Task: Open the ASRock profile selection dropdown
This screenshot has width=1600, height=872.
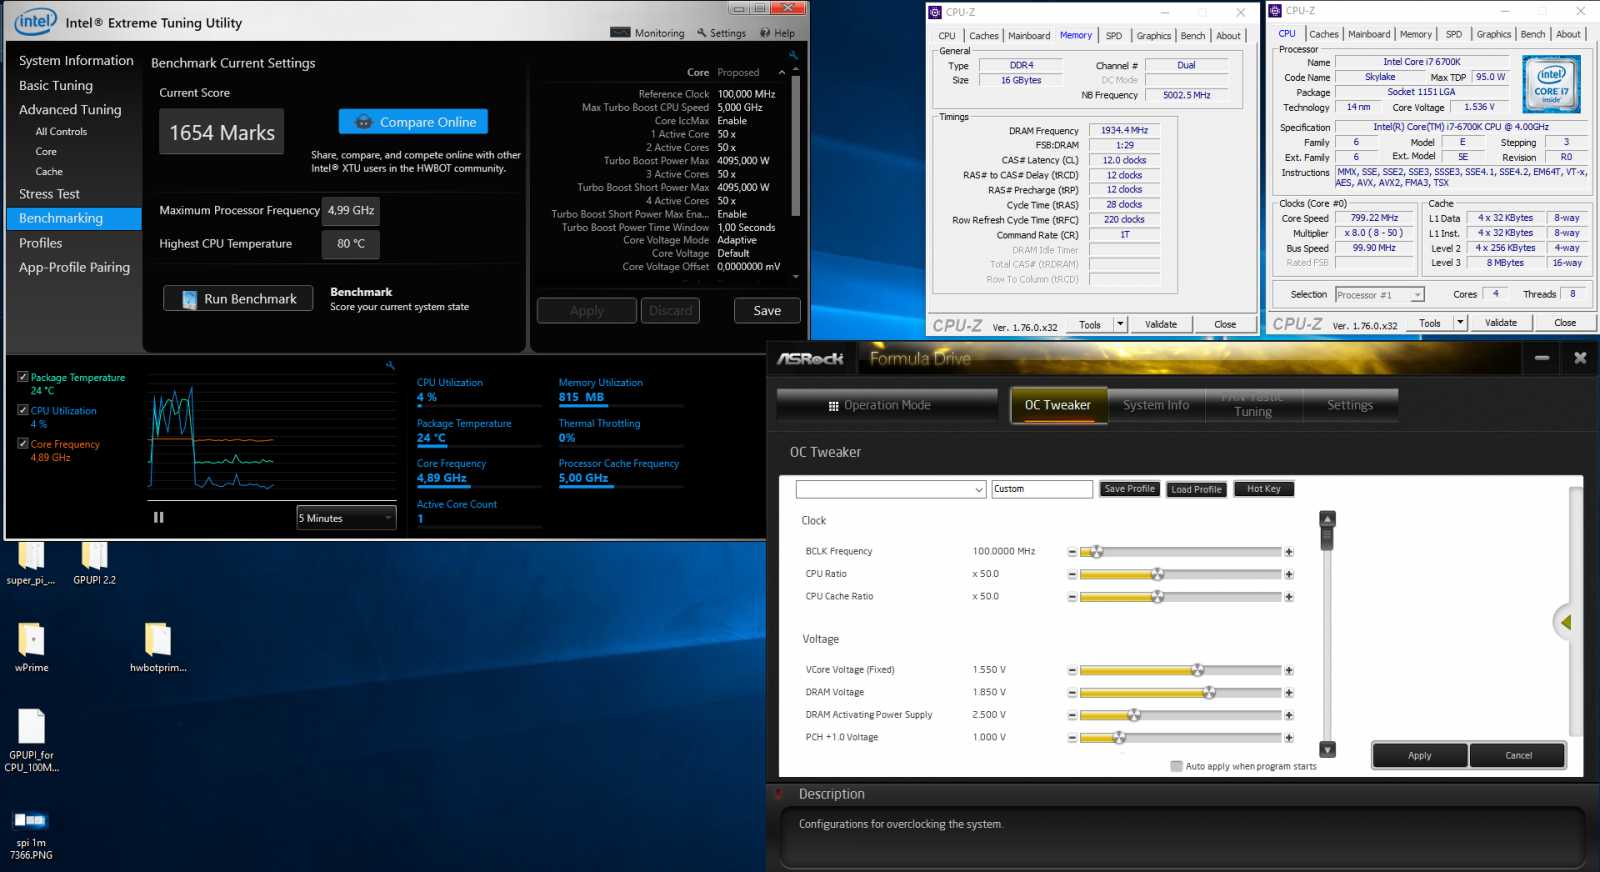Action: click(x=891, y=489)
